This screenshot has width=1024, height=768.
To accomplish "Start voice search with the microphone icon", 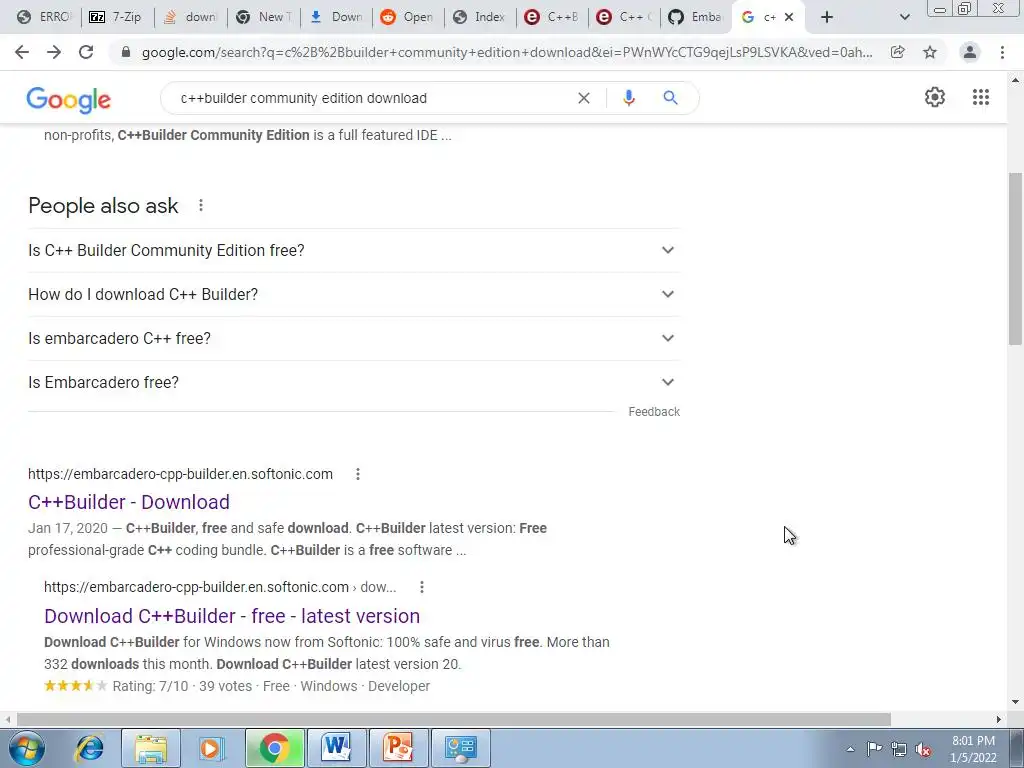I will tap(628, 98).
